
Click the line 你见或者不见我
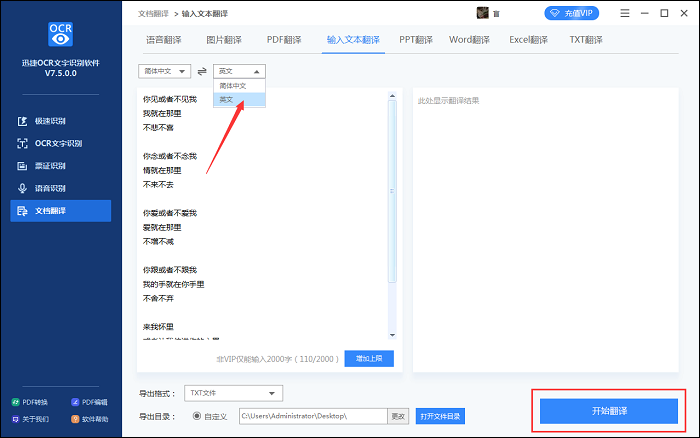[x=170, y=99]
